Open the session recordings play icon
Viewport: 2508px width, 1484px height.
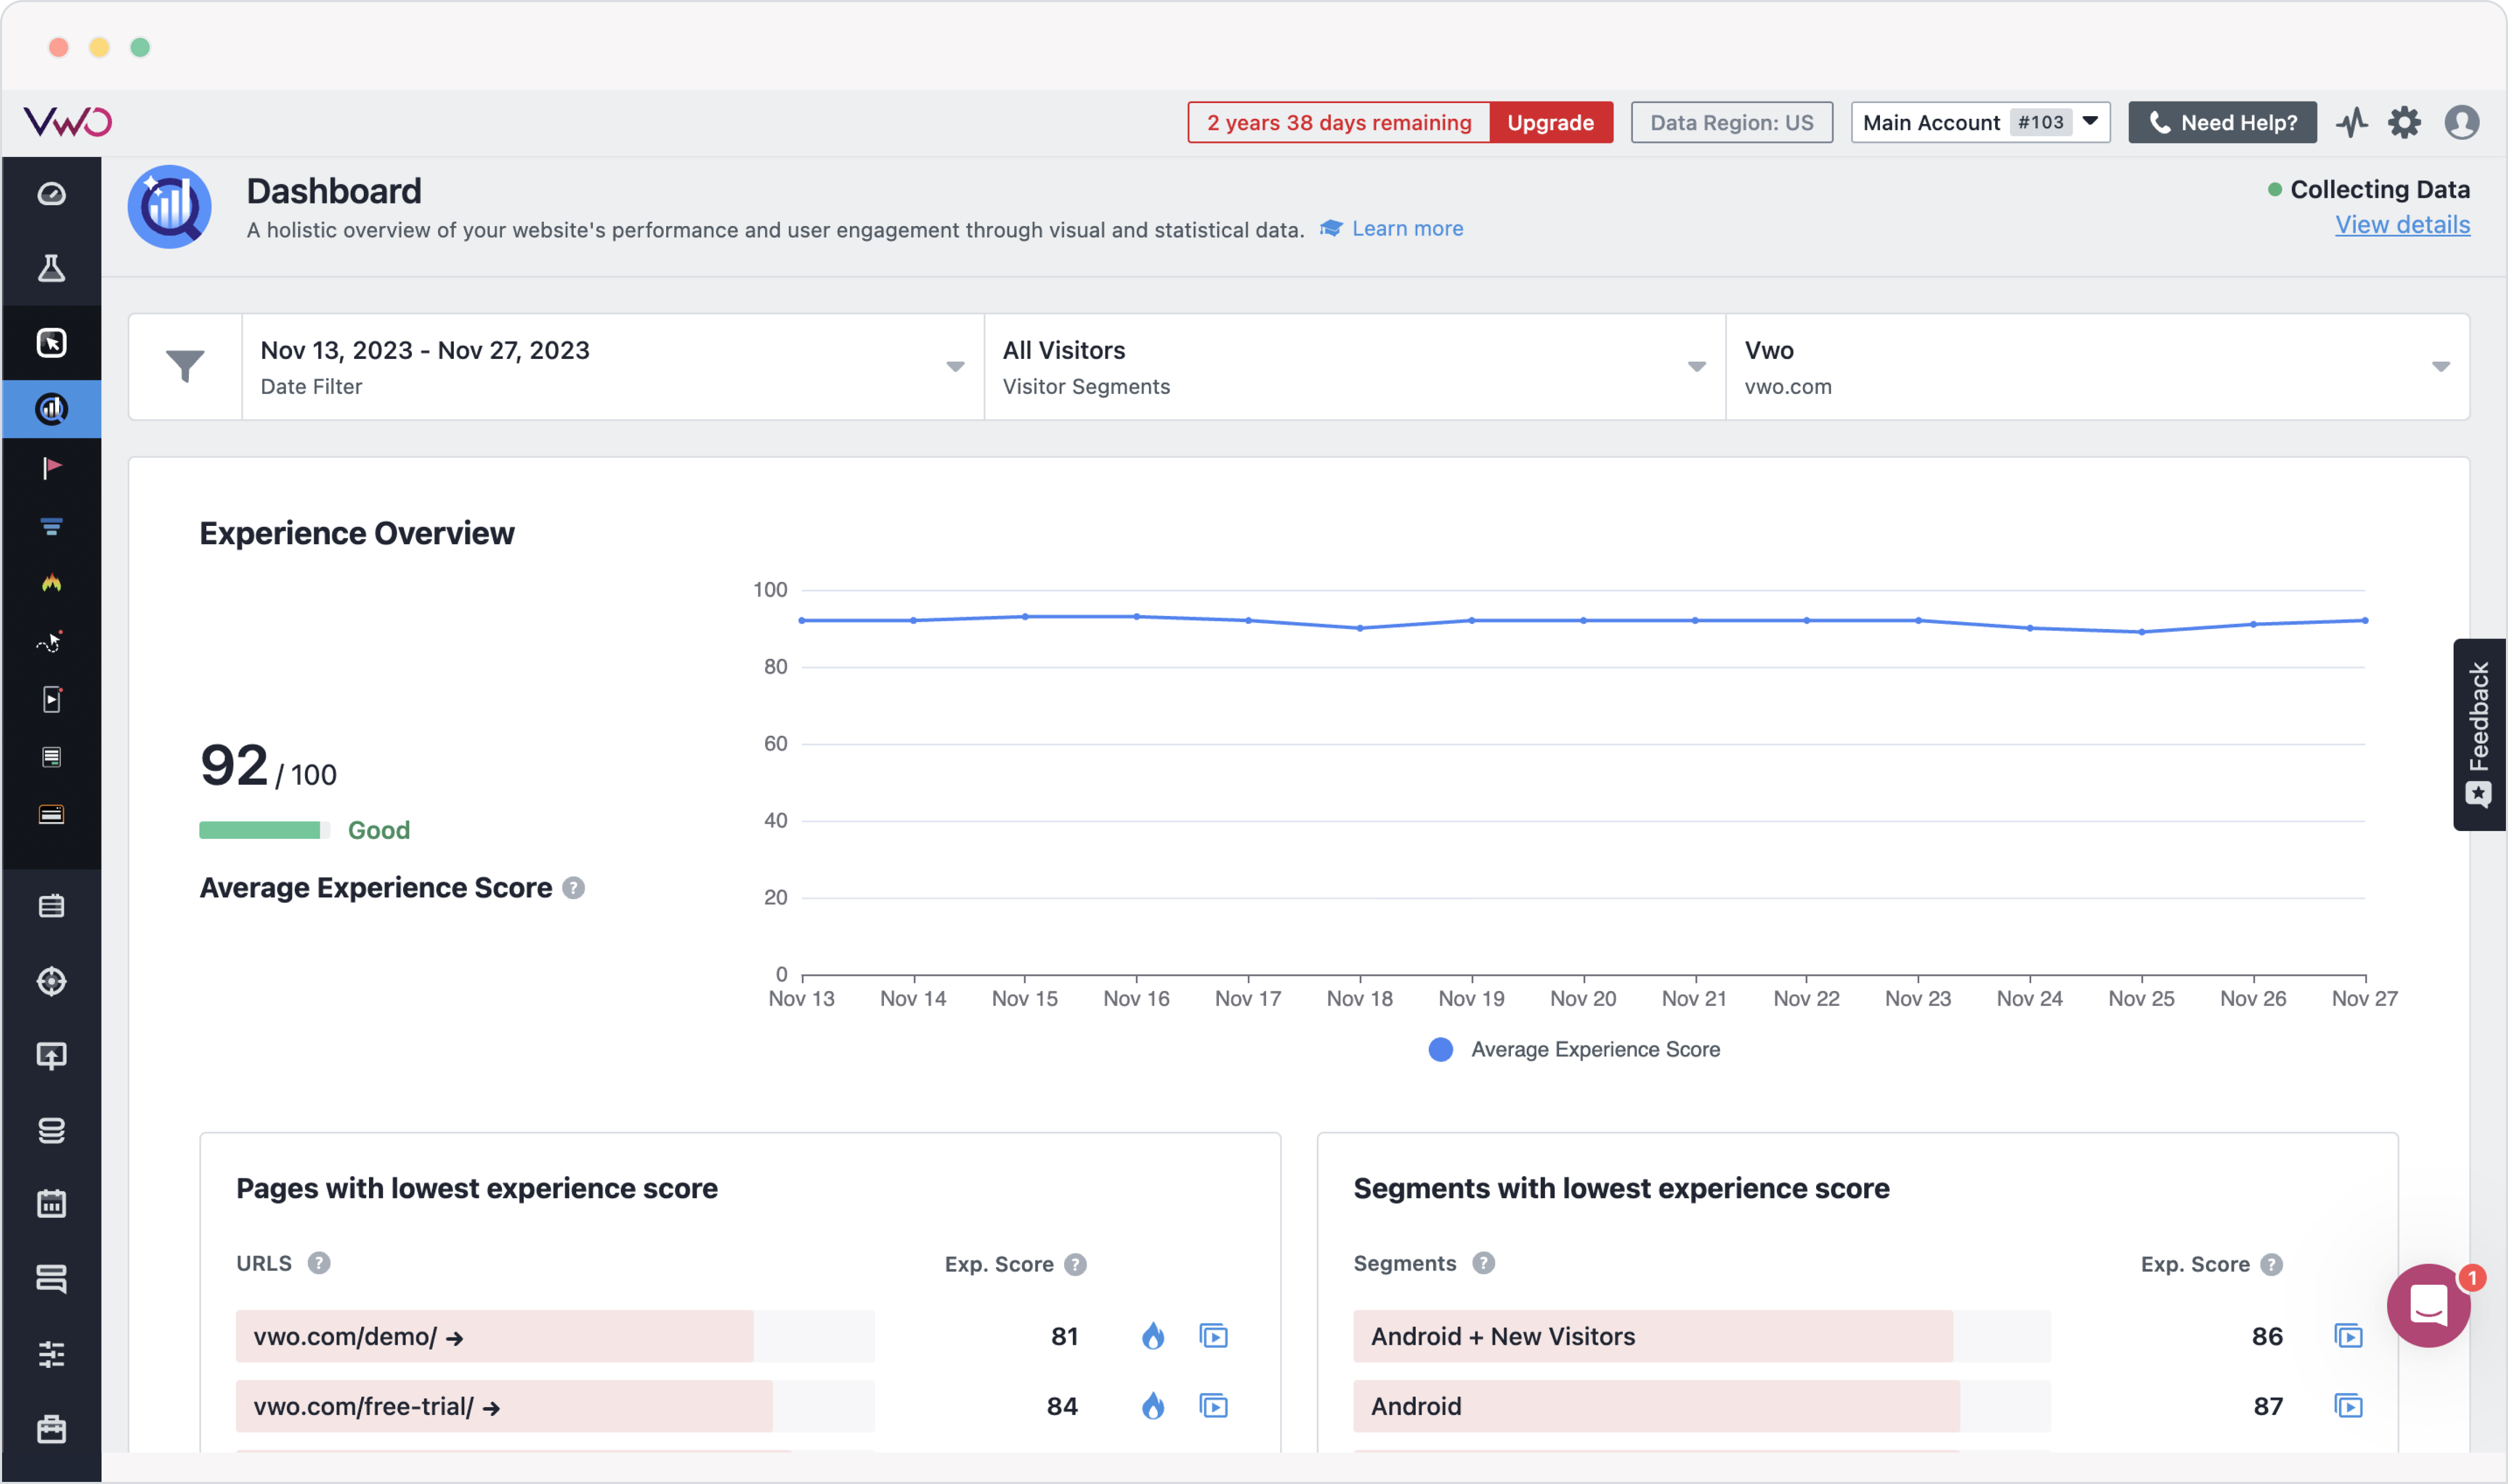tap(51, 698)
